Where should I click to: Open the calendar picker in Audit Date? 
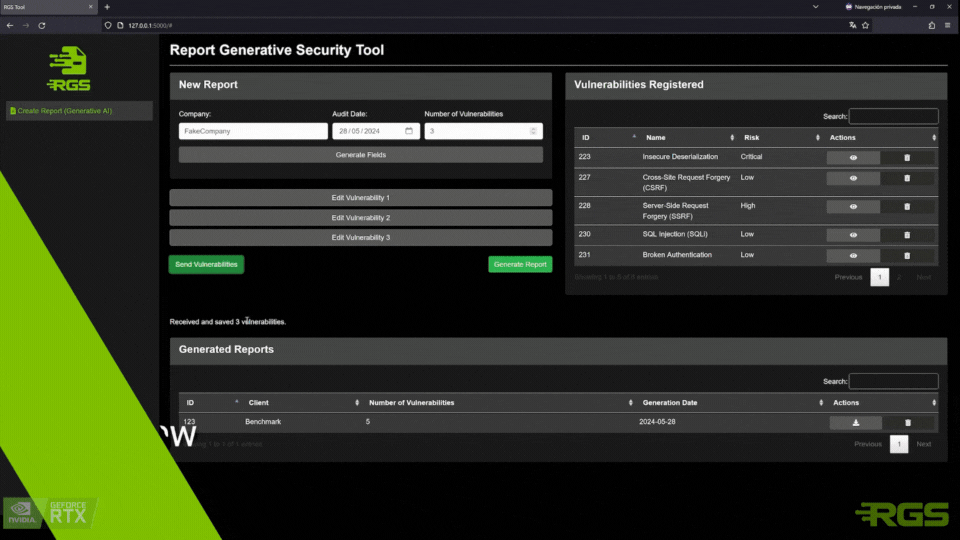tap(409, 130)
